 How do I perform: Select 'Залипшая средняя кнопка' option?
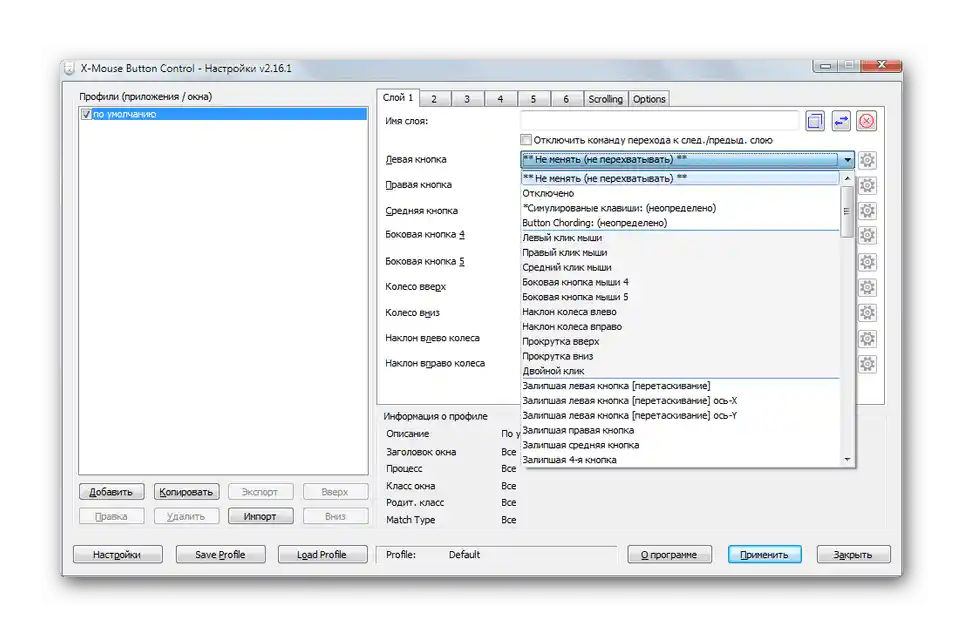(680, 445)
